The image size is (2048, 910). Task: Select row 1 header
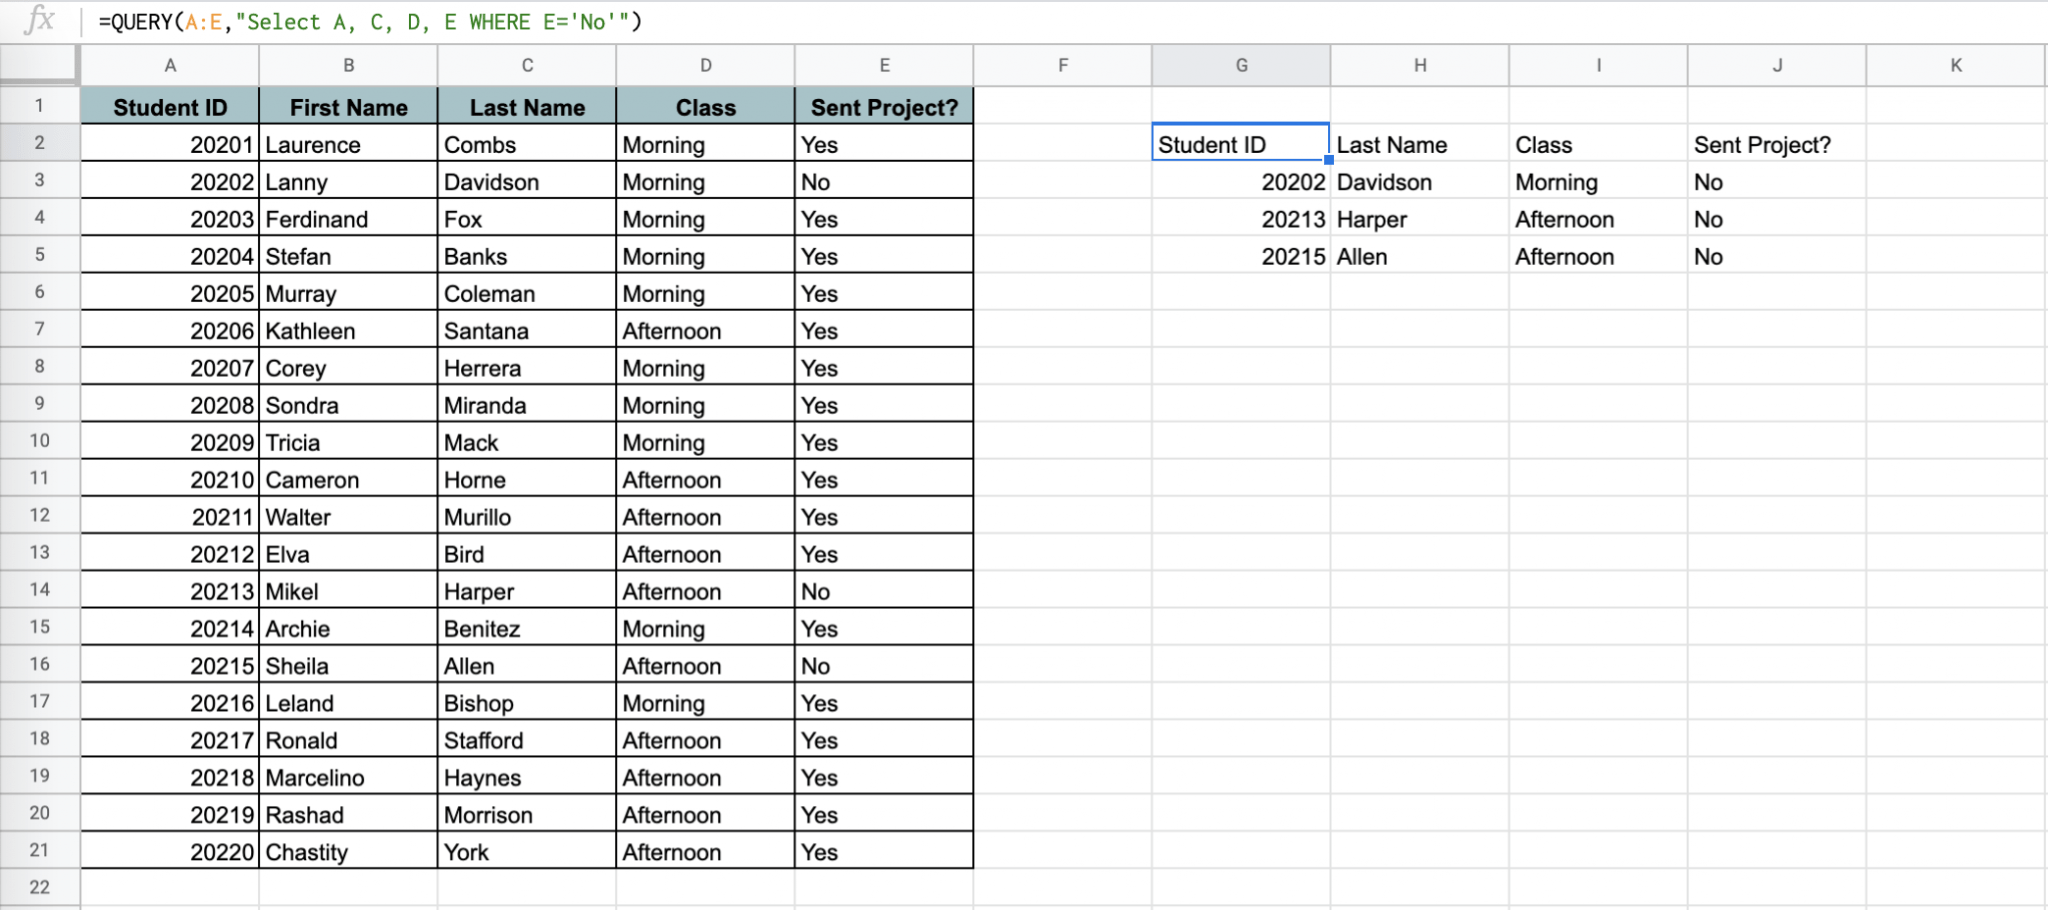pyautogui.click(x=39, y=105)
